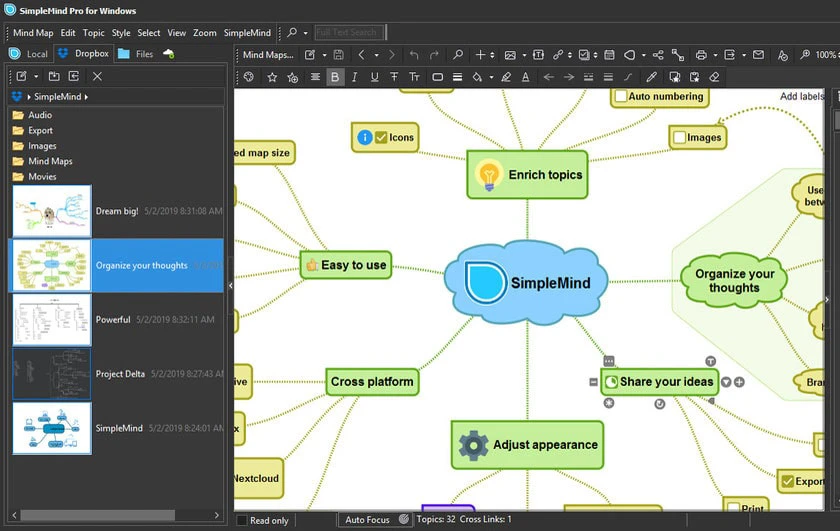The height and width of the screenshot is (531, 840).
Task: Open the fill color dropdown arrow
Action: pyautogui.click(x=491, y=77)
